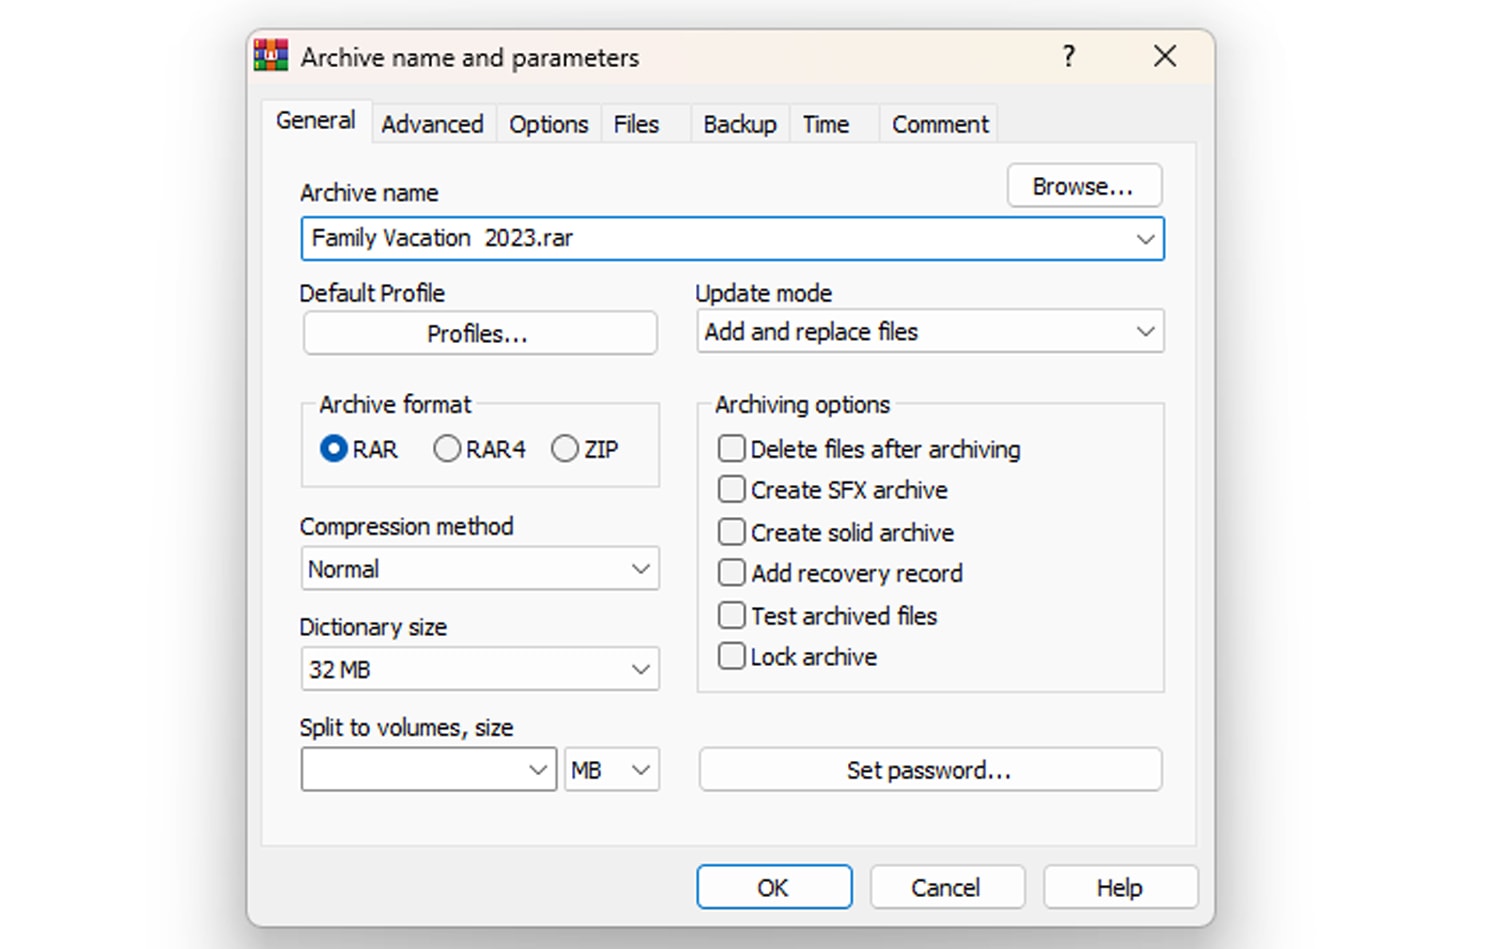Viewport: 1500px width, 949px height.
Task: Enable Delete files after archiving
Action: (x=731, y=449)
